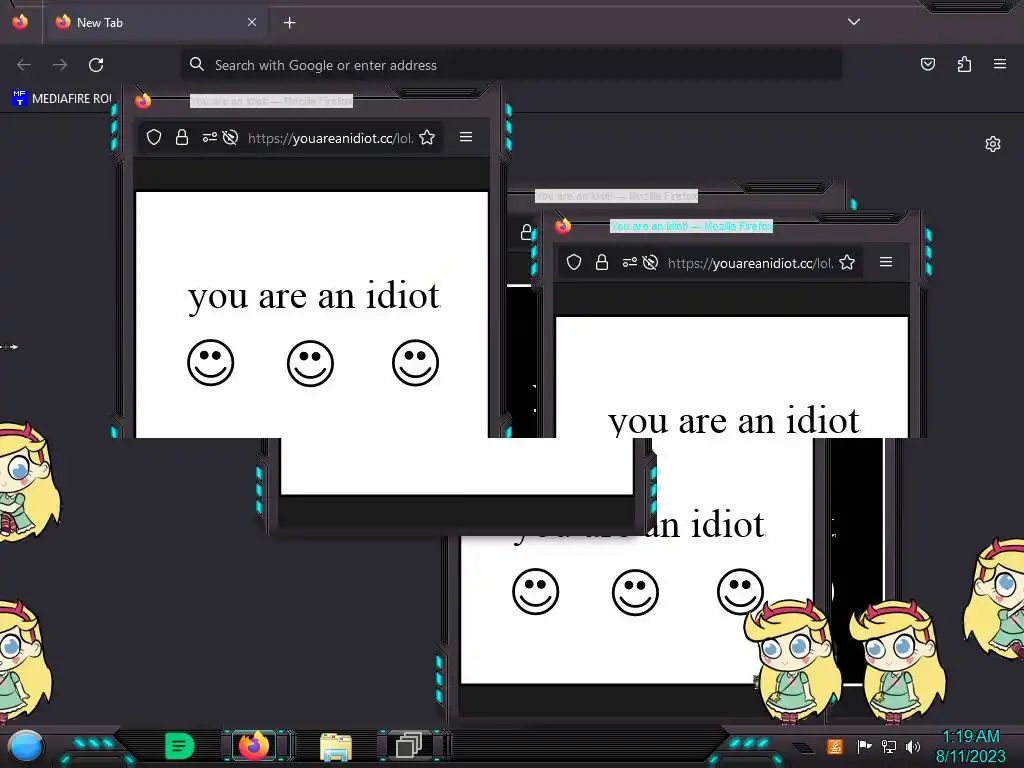Click the padlock in the partly hidden popup window
Screen dimensions: 1024x768
[526, 232]
